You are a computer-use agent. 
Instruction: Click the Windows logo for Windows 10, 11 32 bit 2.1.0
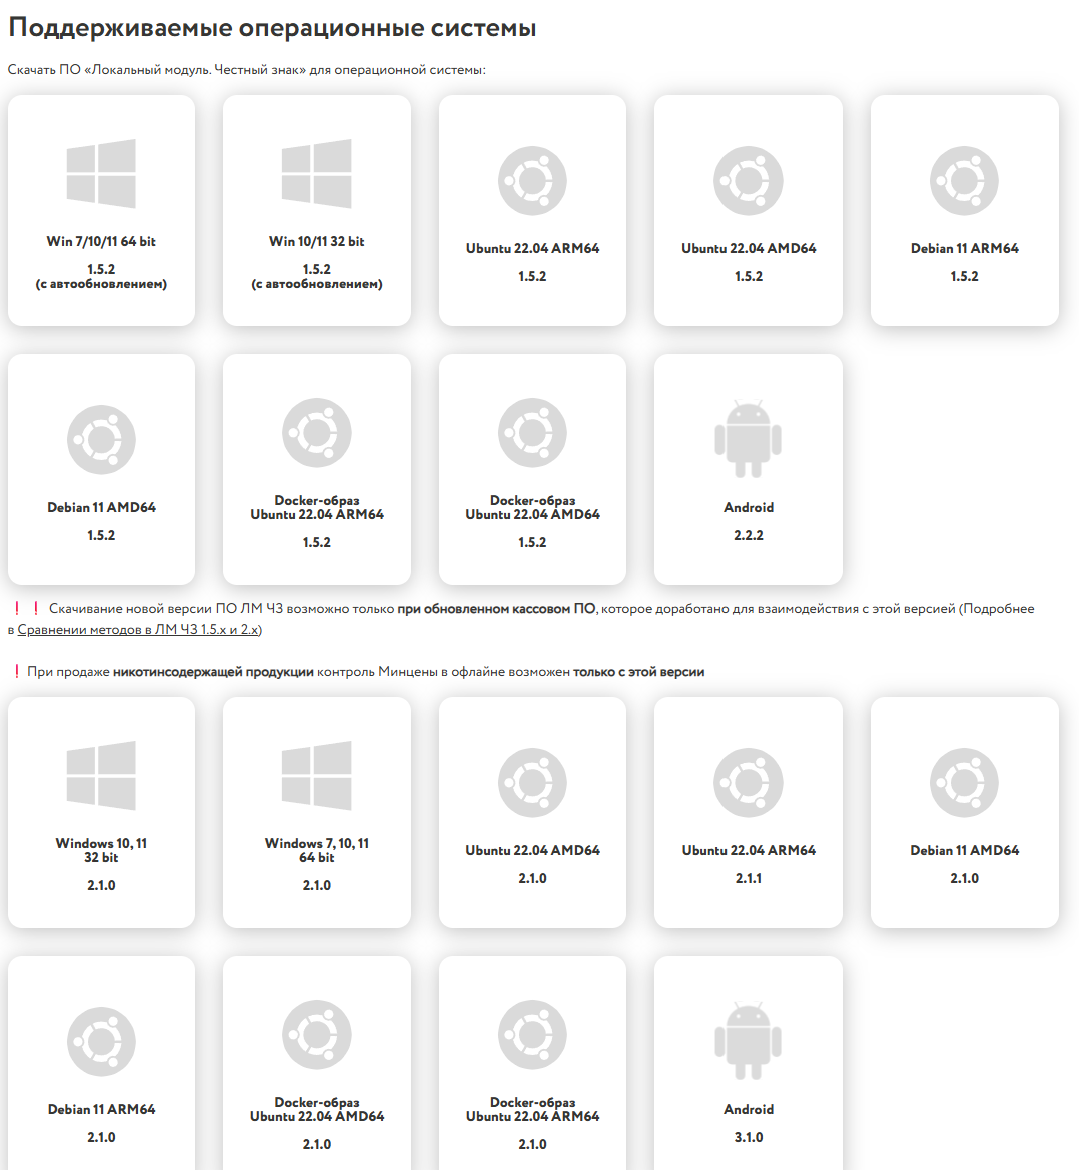pos(101,775)
